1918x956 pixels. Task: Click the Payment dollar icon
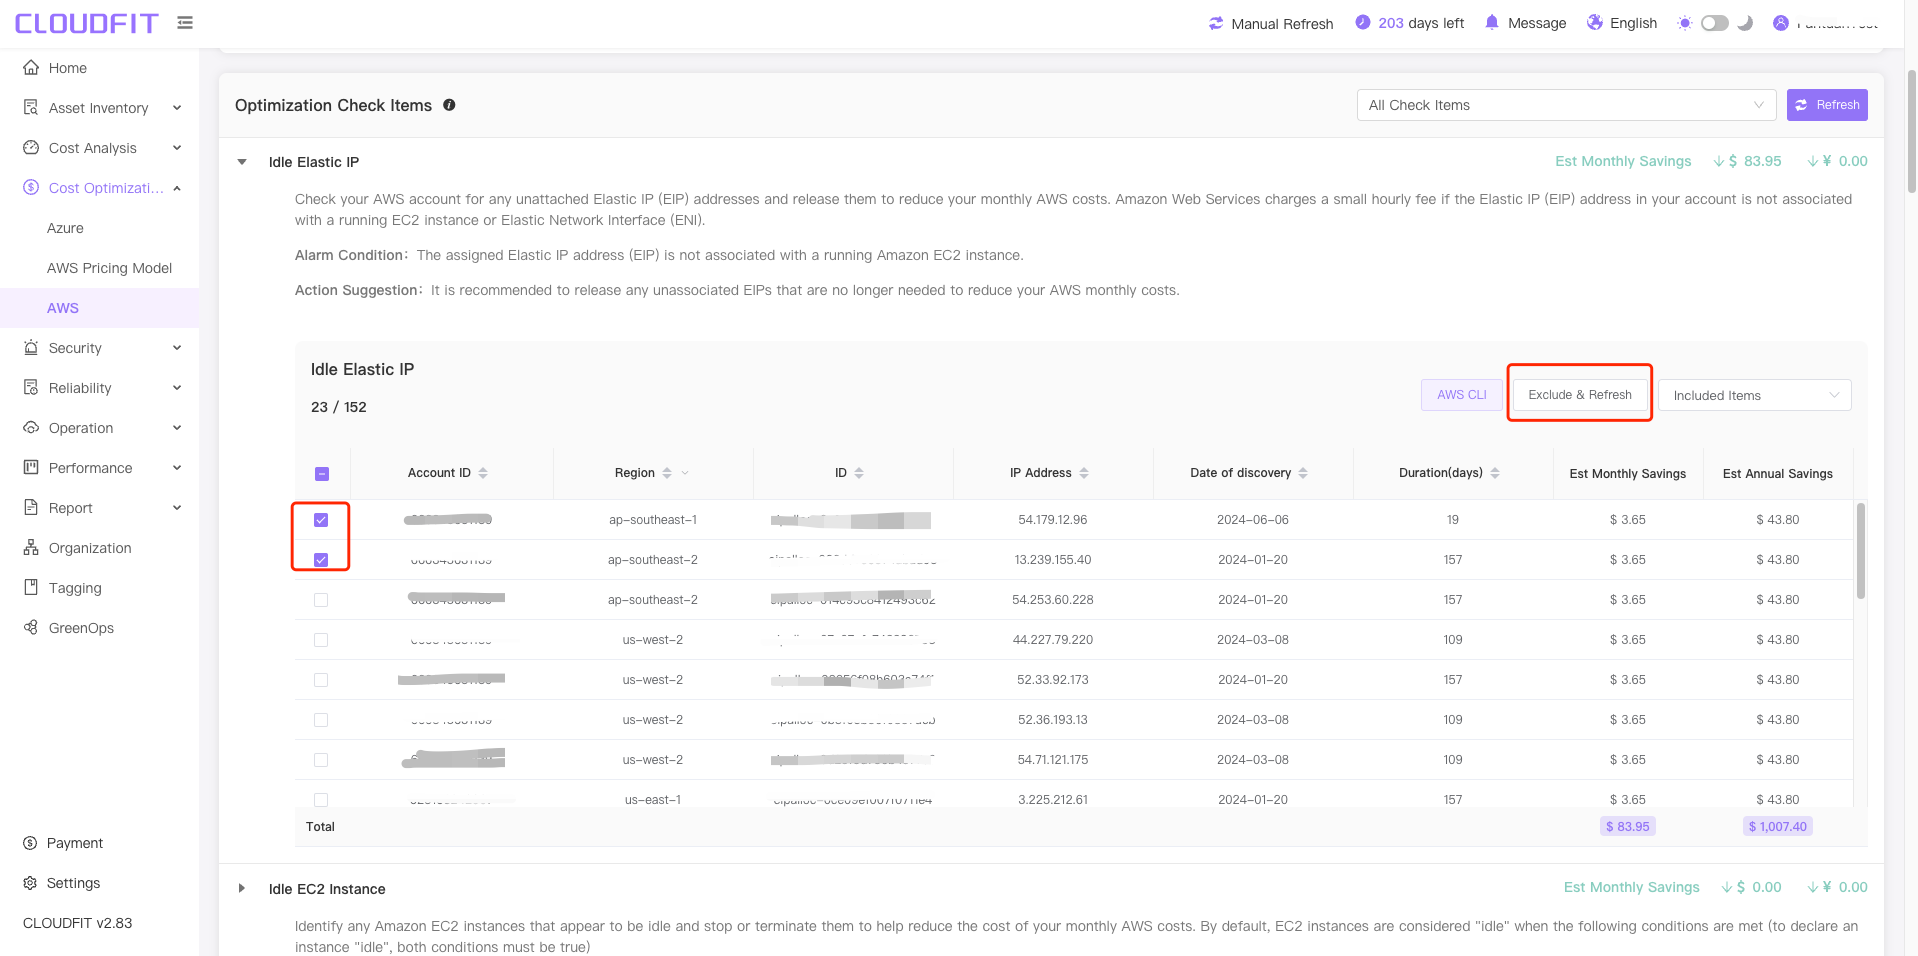30,843
